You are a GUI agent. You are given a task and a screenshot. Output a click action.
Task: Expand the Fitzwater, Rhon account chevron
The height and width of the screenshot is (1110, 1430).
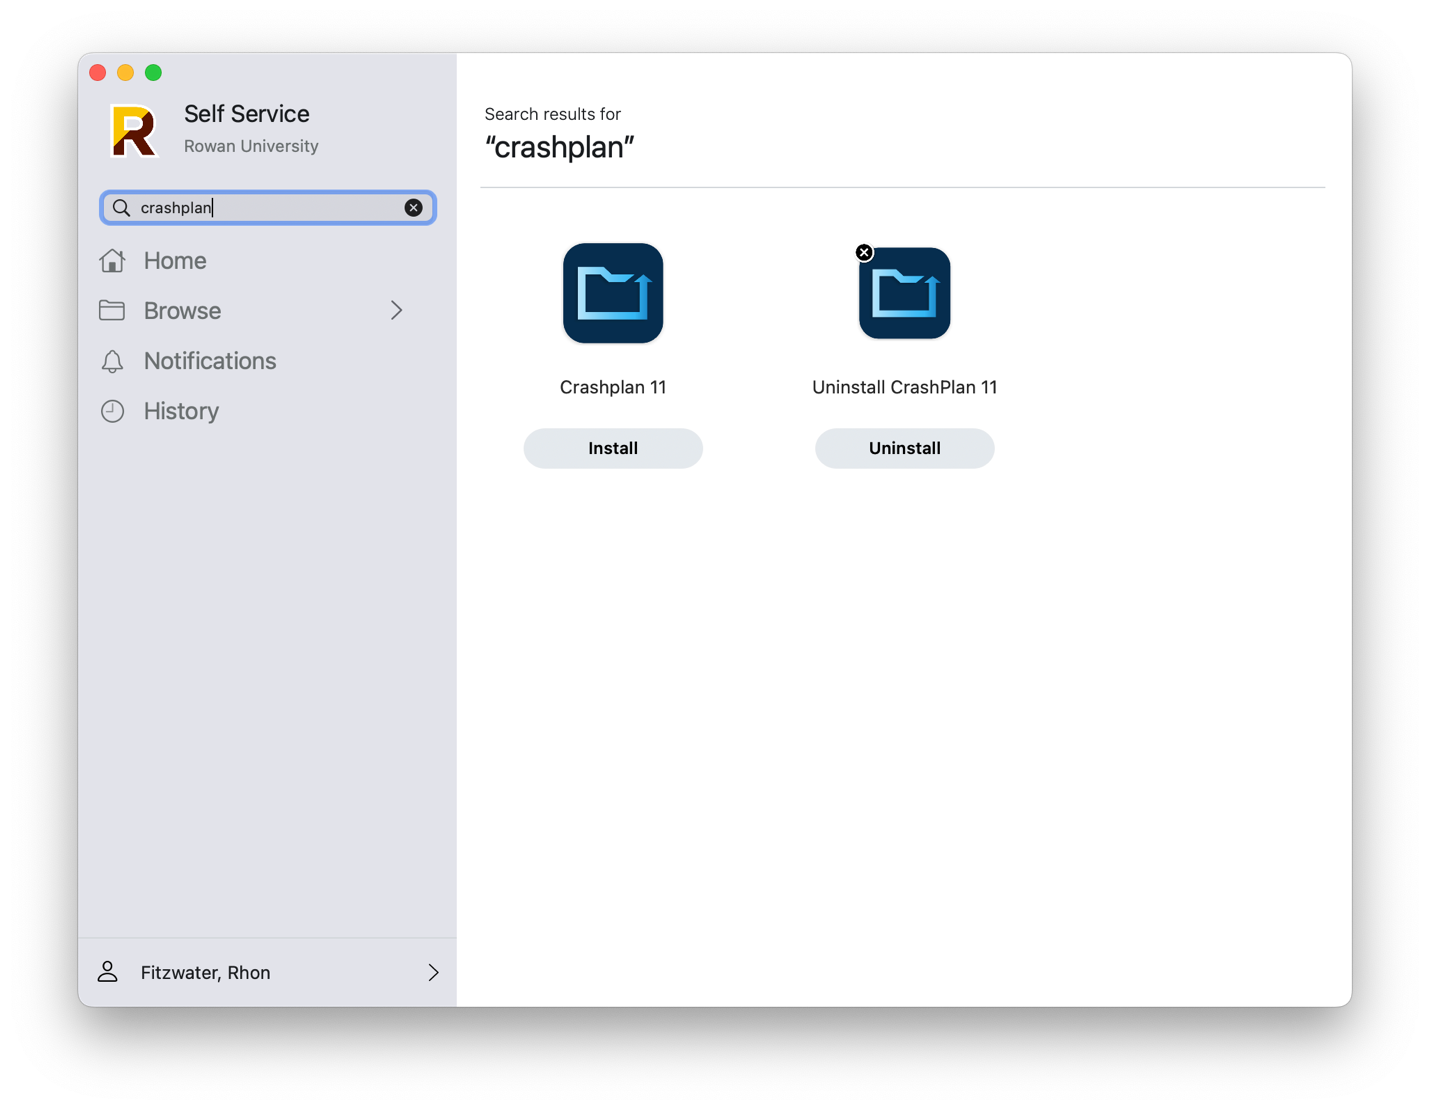pyautogui.click(x=433, y=972)
